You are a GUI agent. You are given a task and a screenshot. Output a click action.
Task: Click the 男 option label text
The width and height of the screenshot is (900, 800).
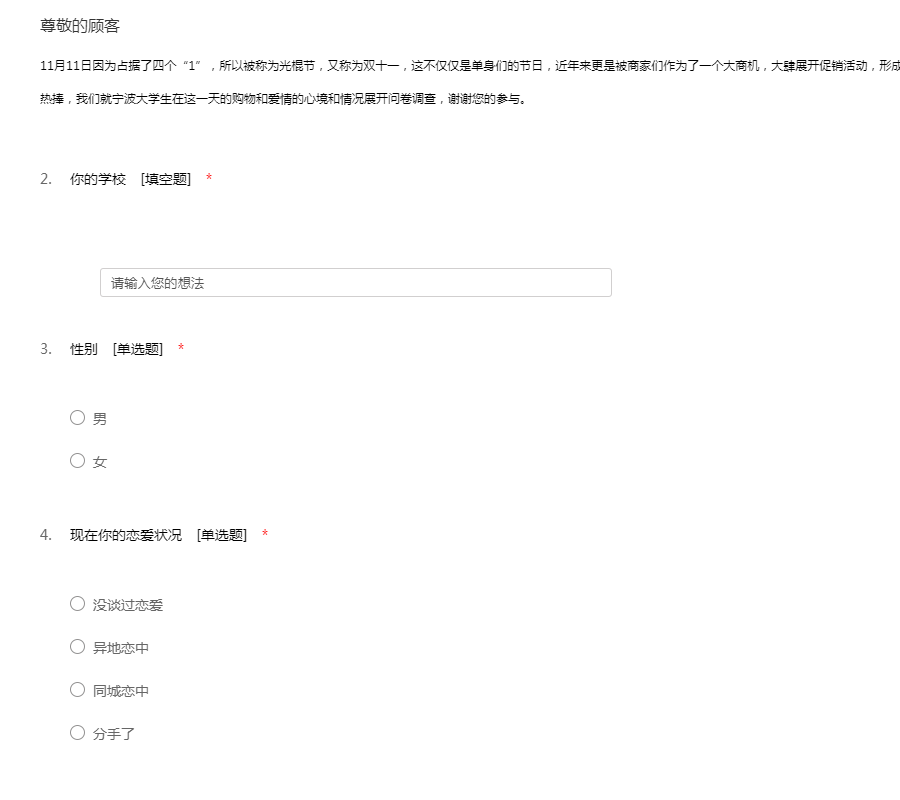tap(100, 419)
